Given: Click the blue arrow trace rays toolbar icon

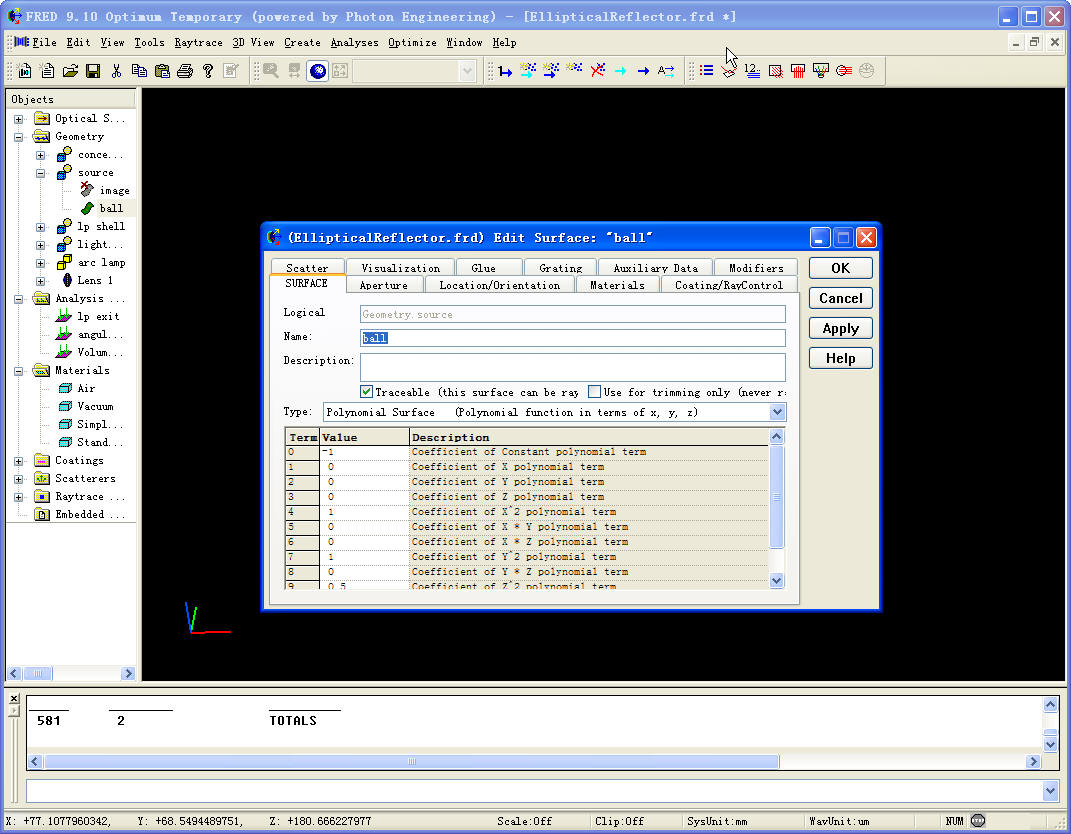Looking at the screenshot, I should pyautogui.click(x=505, y=70).
